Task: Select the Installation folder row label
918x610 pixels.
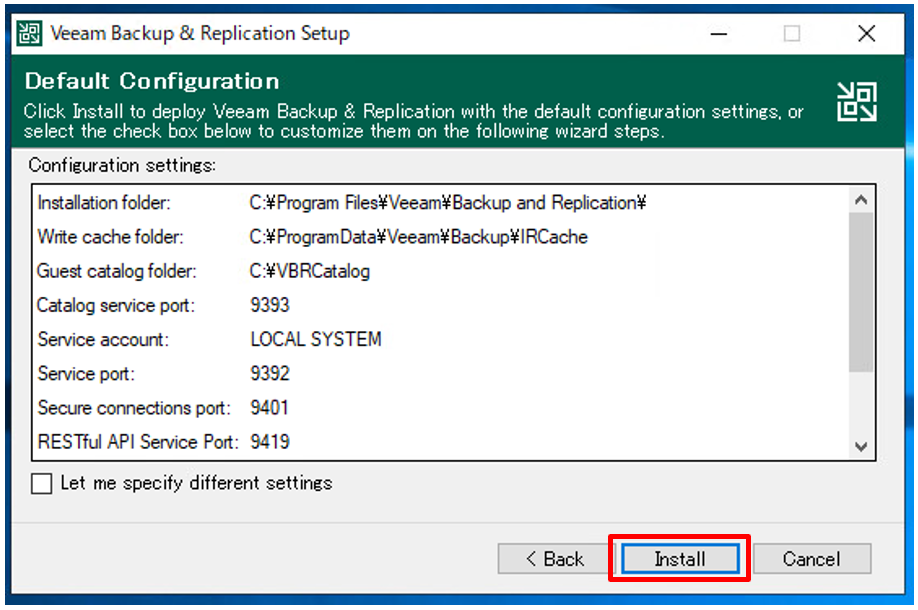Action: coord(104,203)
